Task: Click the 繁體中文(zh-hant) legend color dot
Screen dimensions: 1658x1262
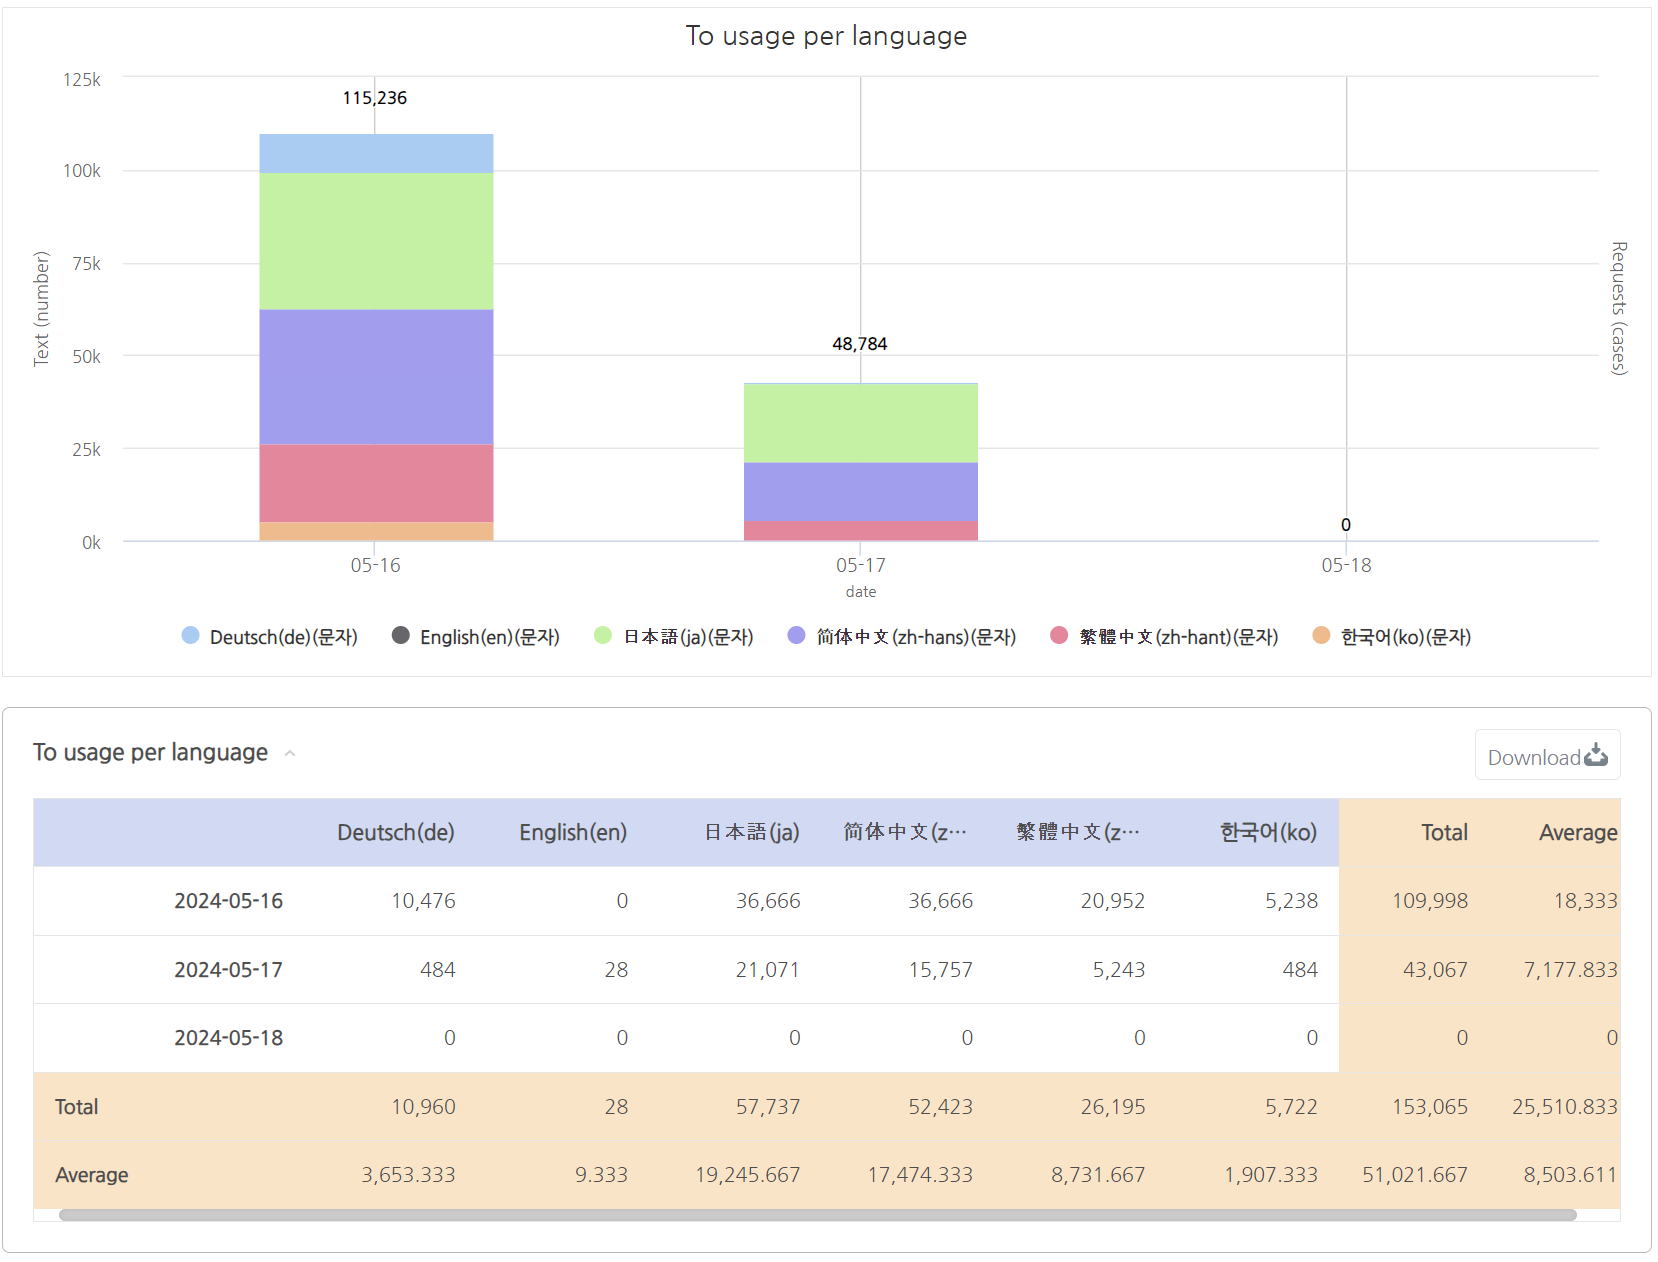Action: coord(1058,636)
